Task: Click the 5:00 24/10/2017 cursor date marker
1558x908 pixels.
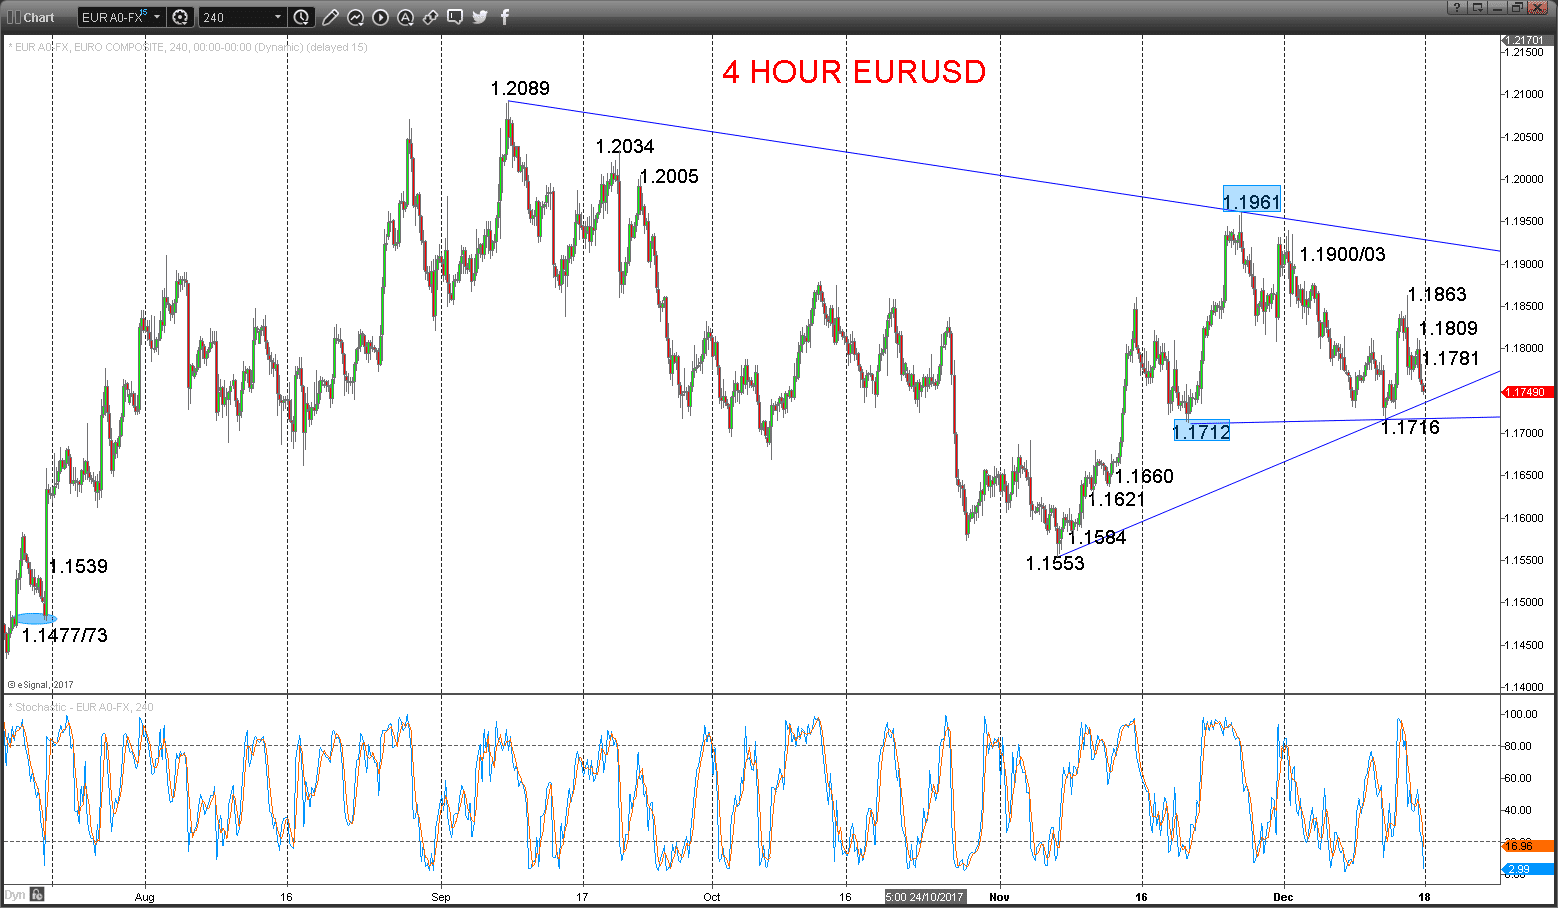Action: pyautogui.click(x=925, y=897)
